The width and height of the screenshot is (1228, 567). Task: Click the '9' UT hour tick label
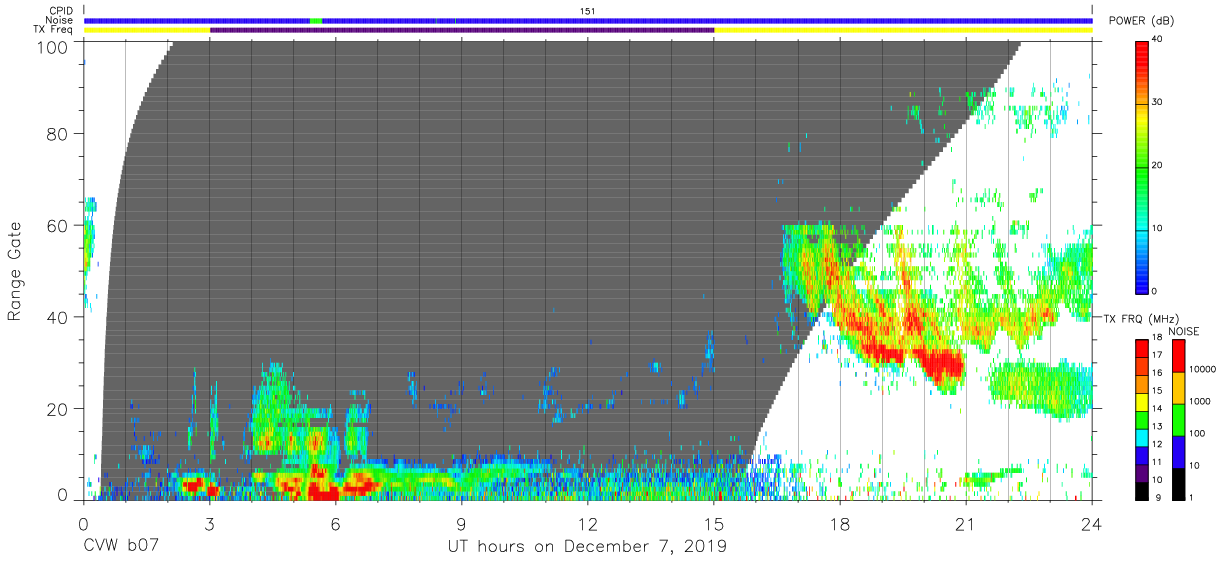tap(461, 524)
